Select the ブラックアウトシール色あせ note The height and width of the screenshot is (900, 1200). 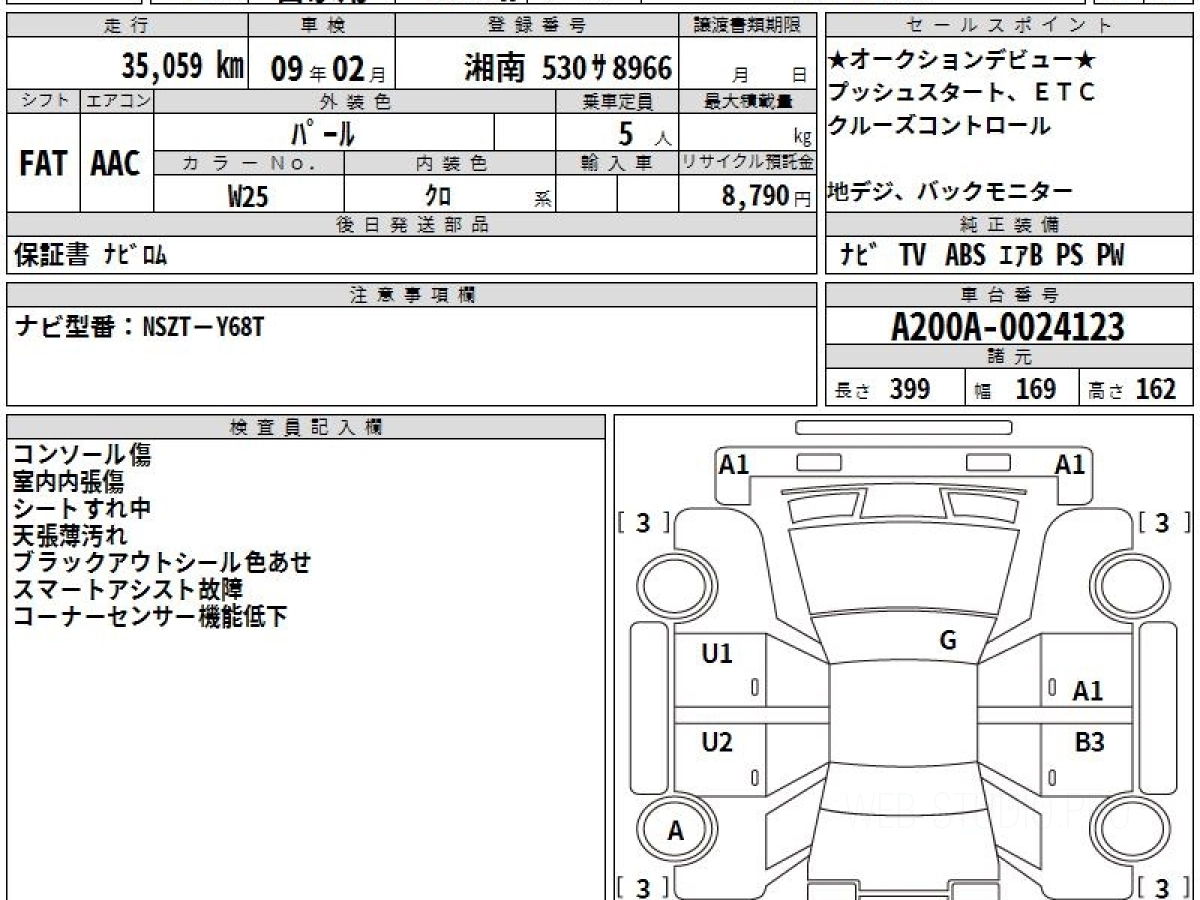click(x=162, y=562)
